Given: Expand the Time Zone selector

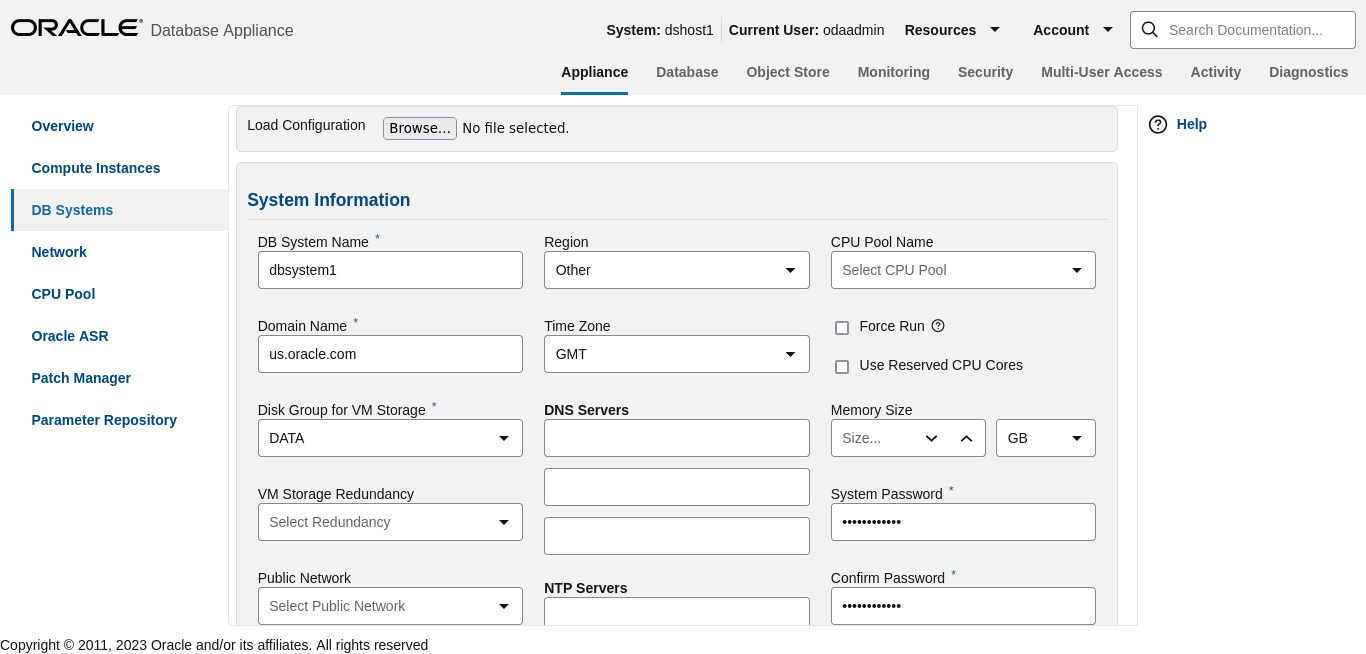Looking at the screenshot, I should click(x=789, y=353).
